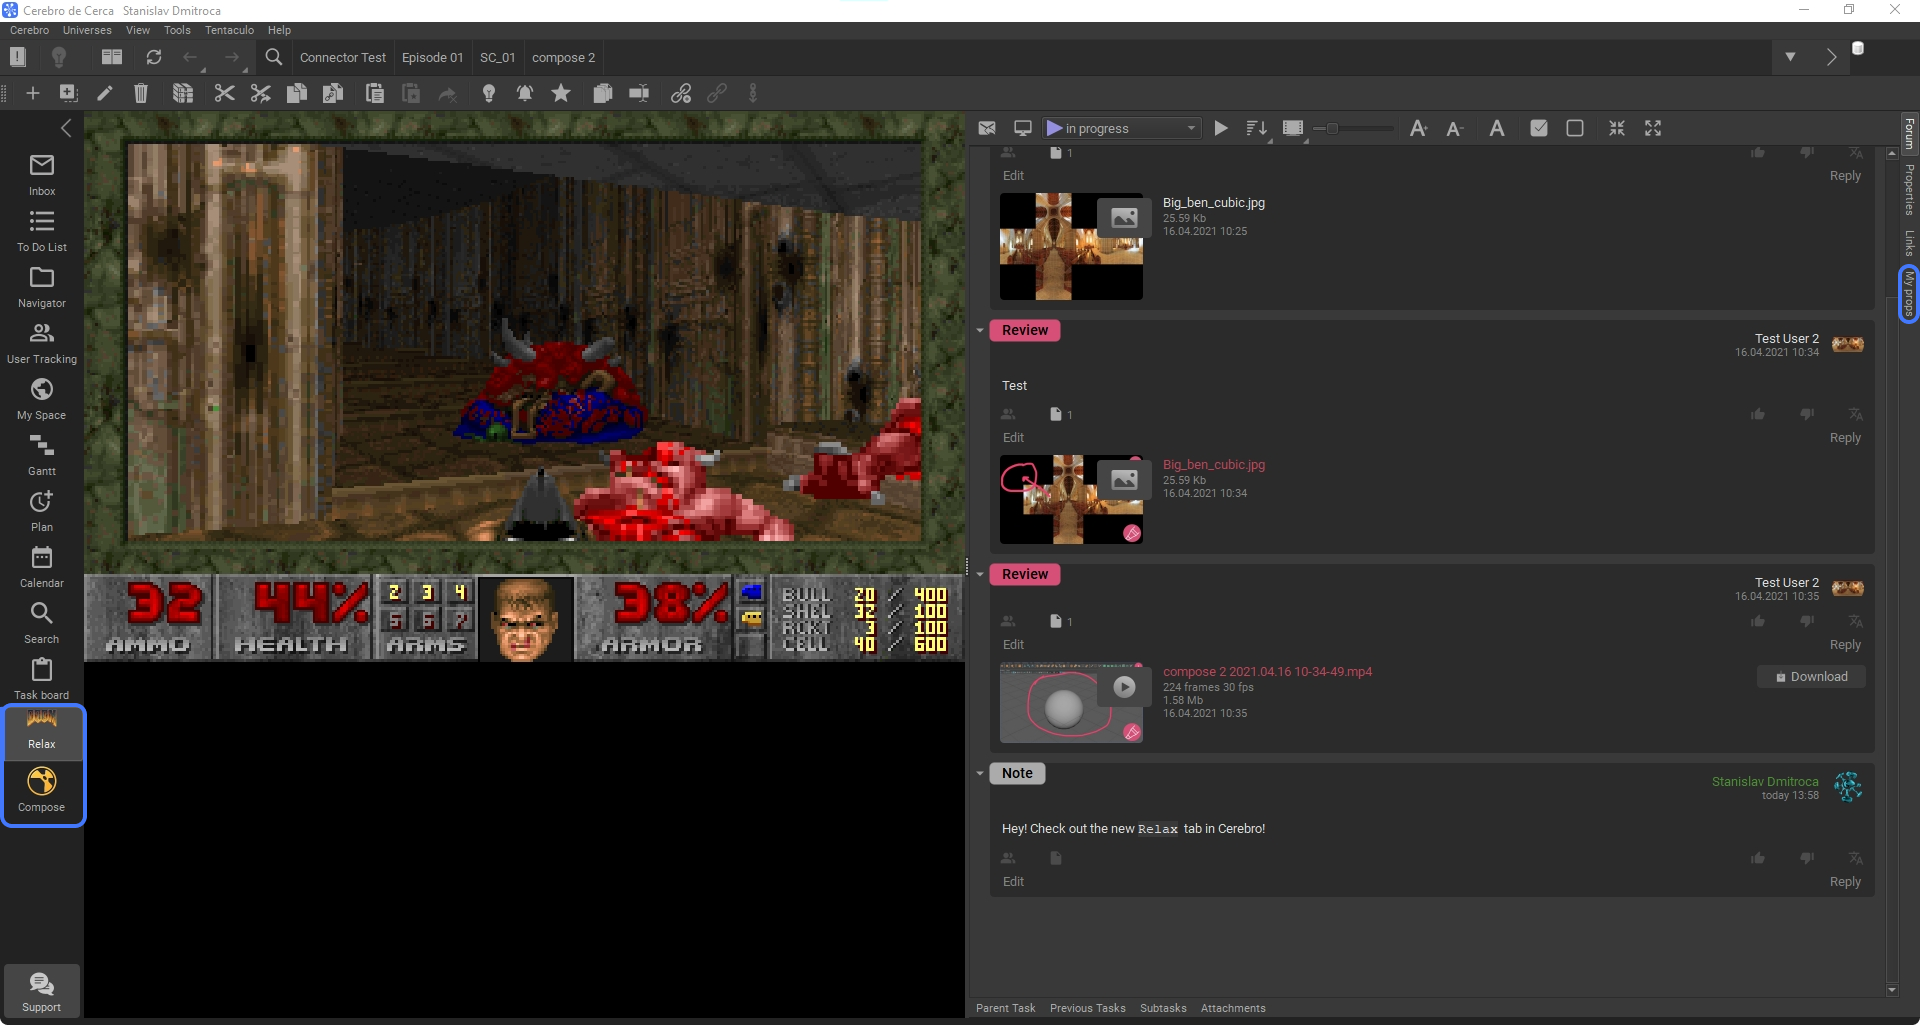Open the To Do List
The width and height of the screenshot is (1920, 1025).
pyautogui.click(x=42, y=230)
